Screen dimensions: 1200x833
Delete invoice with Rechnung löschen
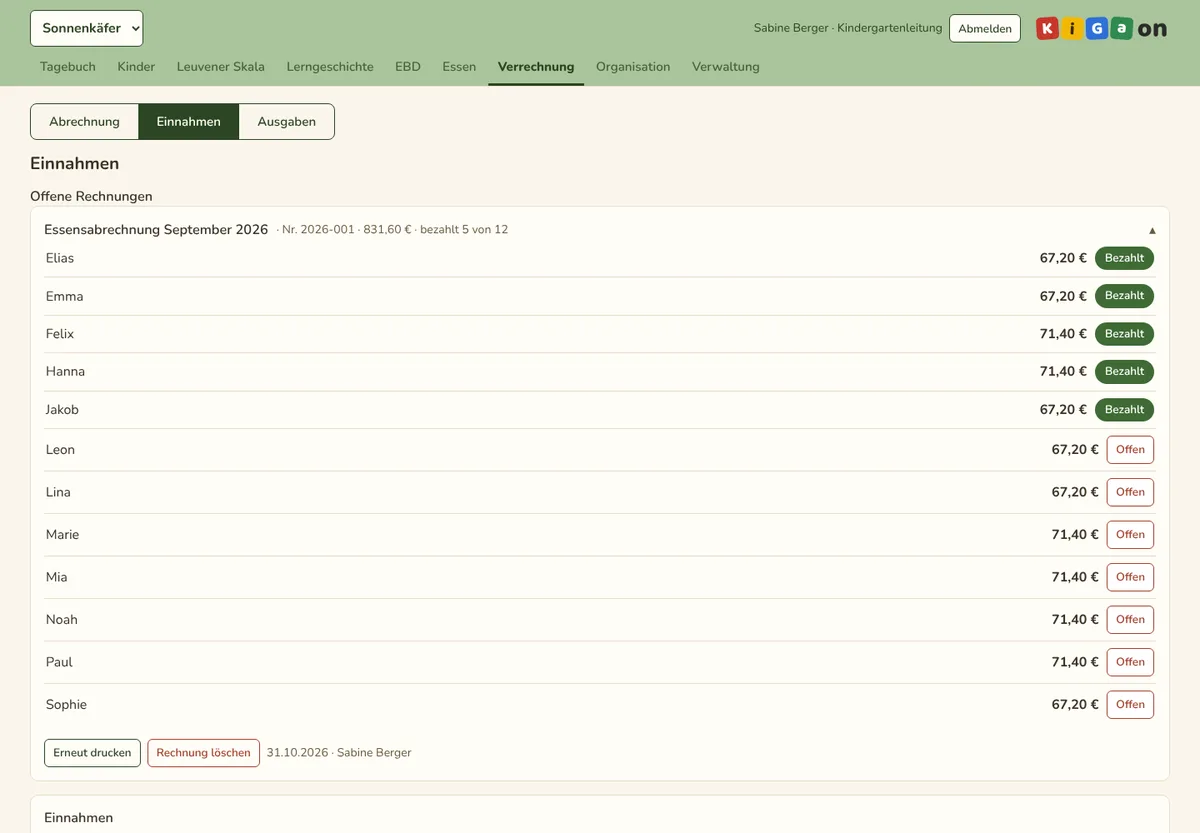point(204,753)
